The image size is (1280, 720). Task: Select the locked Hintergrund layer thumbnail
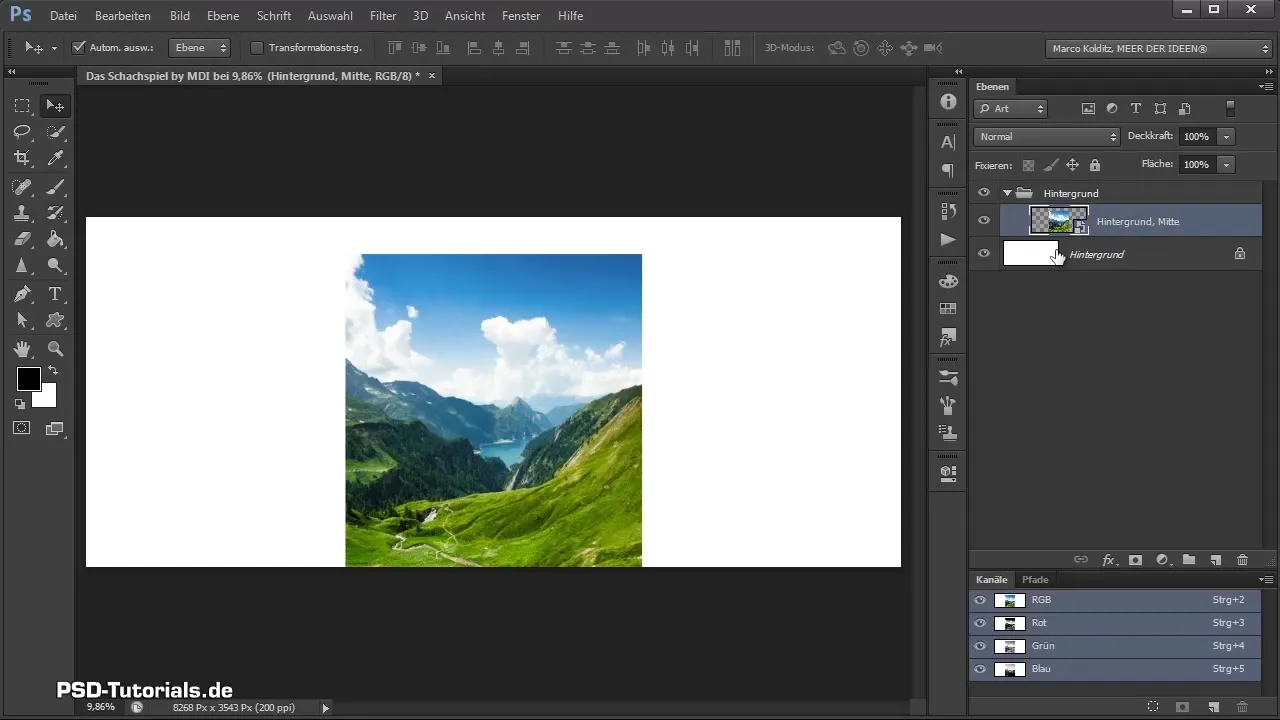1030,254
